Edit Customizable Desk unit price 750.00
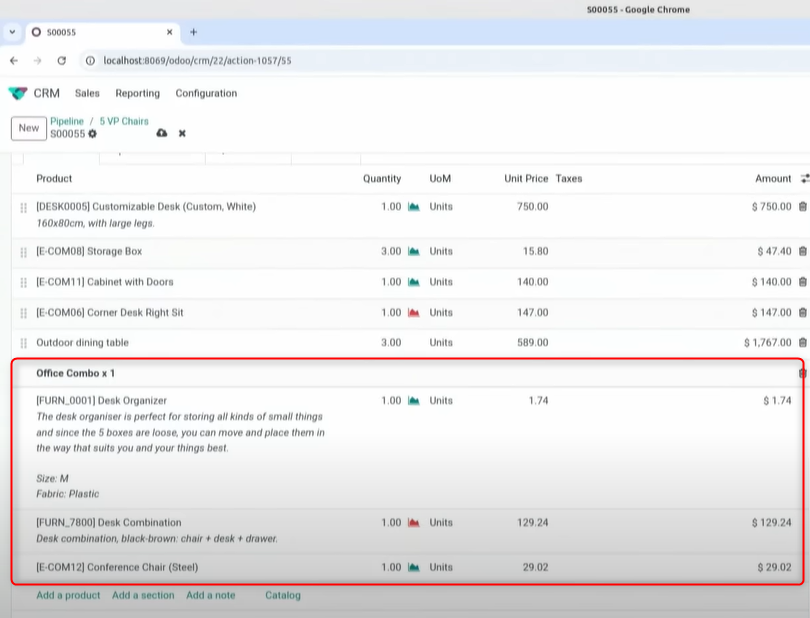This screenshot has width=810, height=618. [x=533, y=207]
